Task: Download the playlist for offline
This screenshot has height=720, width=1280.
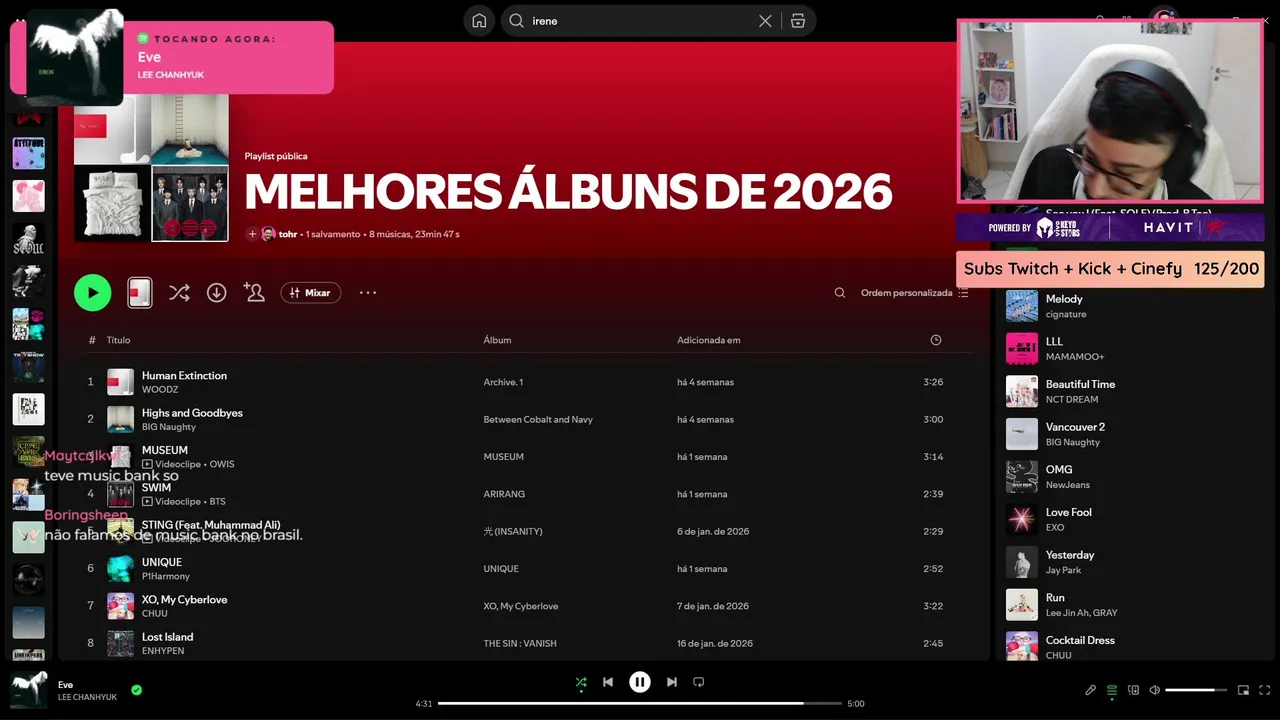Action: [216, 293]
